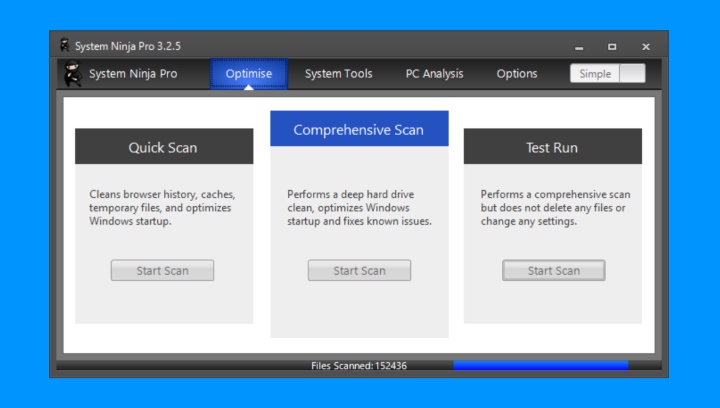The width and height of the screenshot is (720, 408).
Task: Start the Quick Scan
Action: pos(162,270)
